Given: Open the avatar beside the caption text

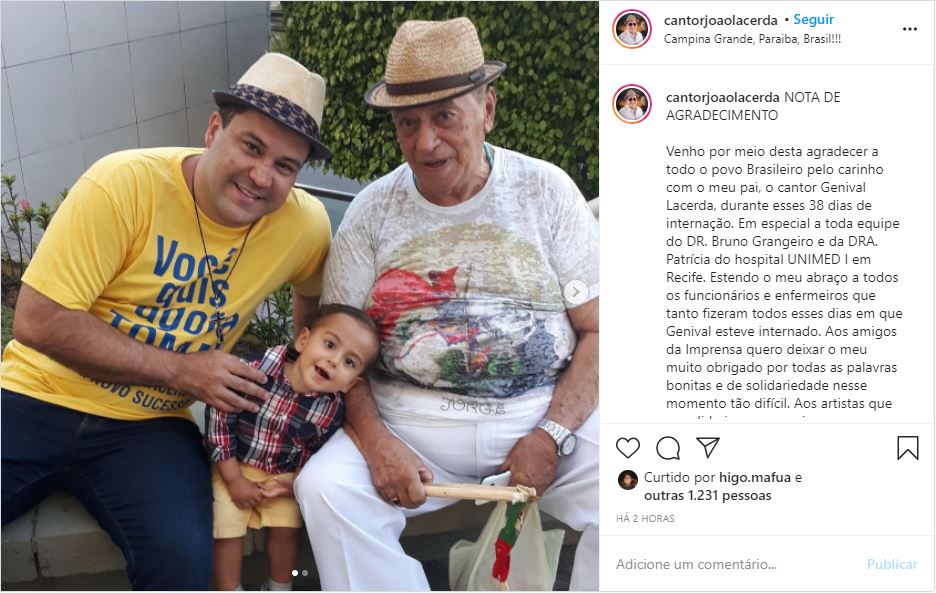Looking at the screenshot, I should point(632,104).
